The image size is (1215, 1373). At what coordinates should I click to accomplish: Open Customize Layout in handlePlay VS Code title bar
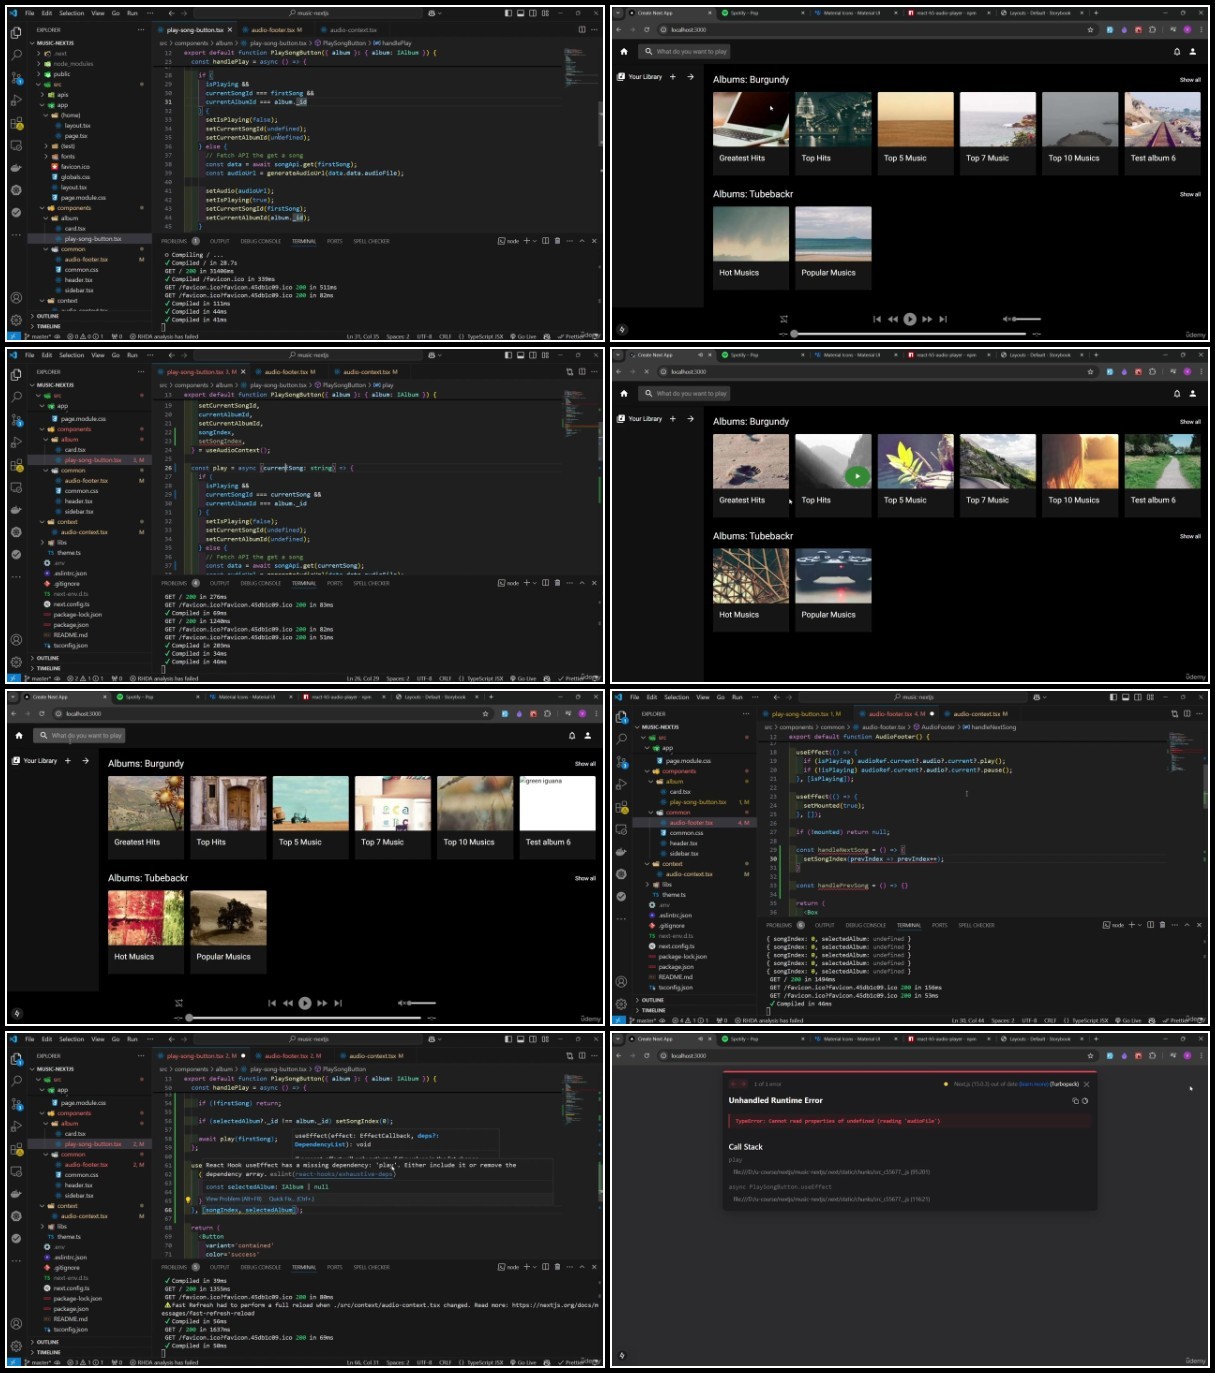pyautogui.click(x=545, y=14)
